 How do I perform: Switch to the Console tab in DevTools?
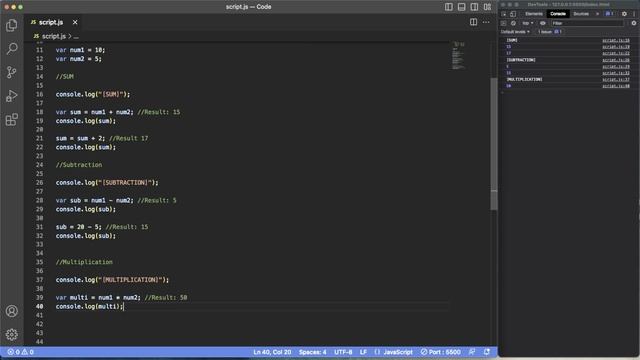pos(558,14)
